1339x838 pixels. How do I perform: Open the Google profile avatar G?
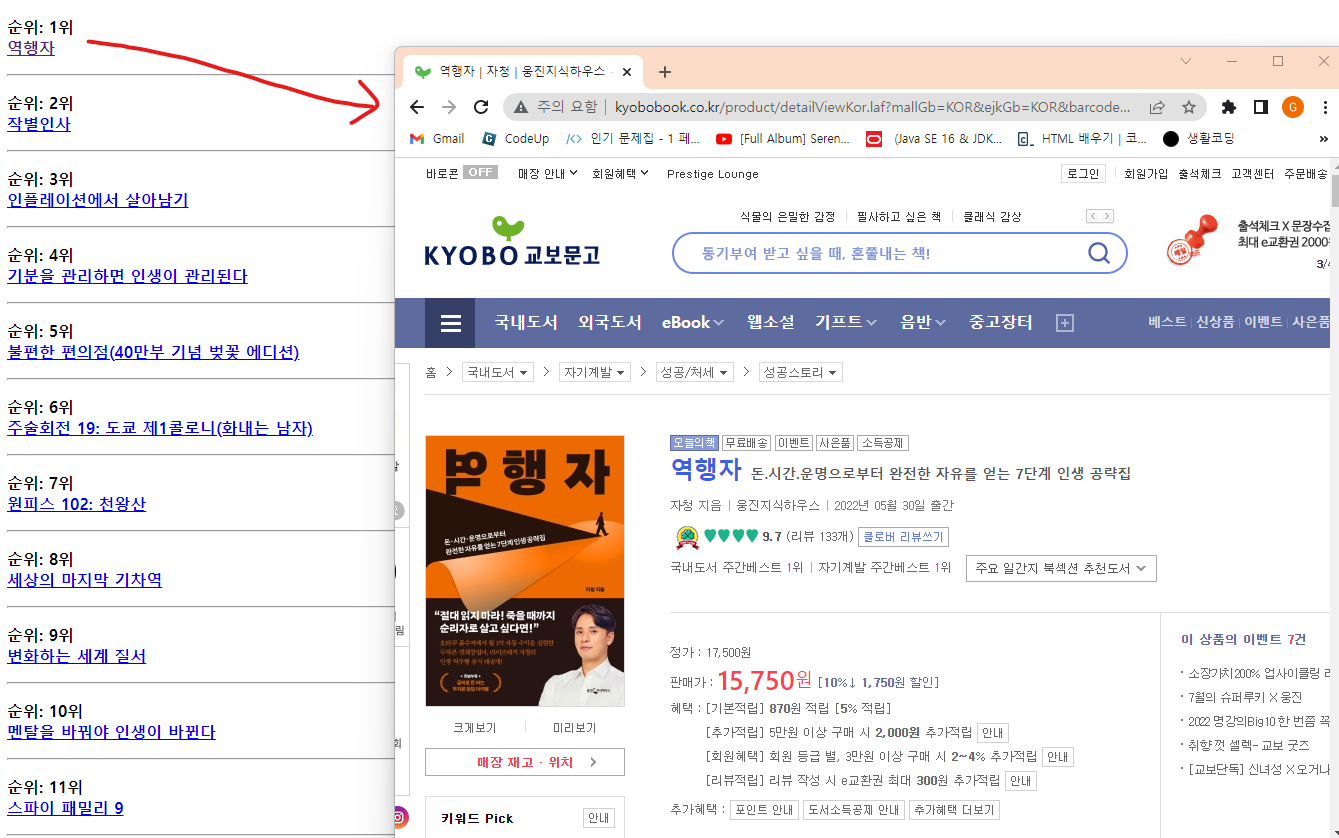(1293, 107)
